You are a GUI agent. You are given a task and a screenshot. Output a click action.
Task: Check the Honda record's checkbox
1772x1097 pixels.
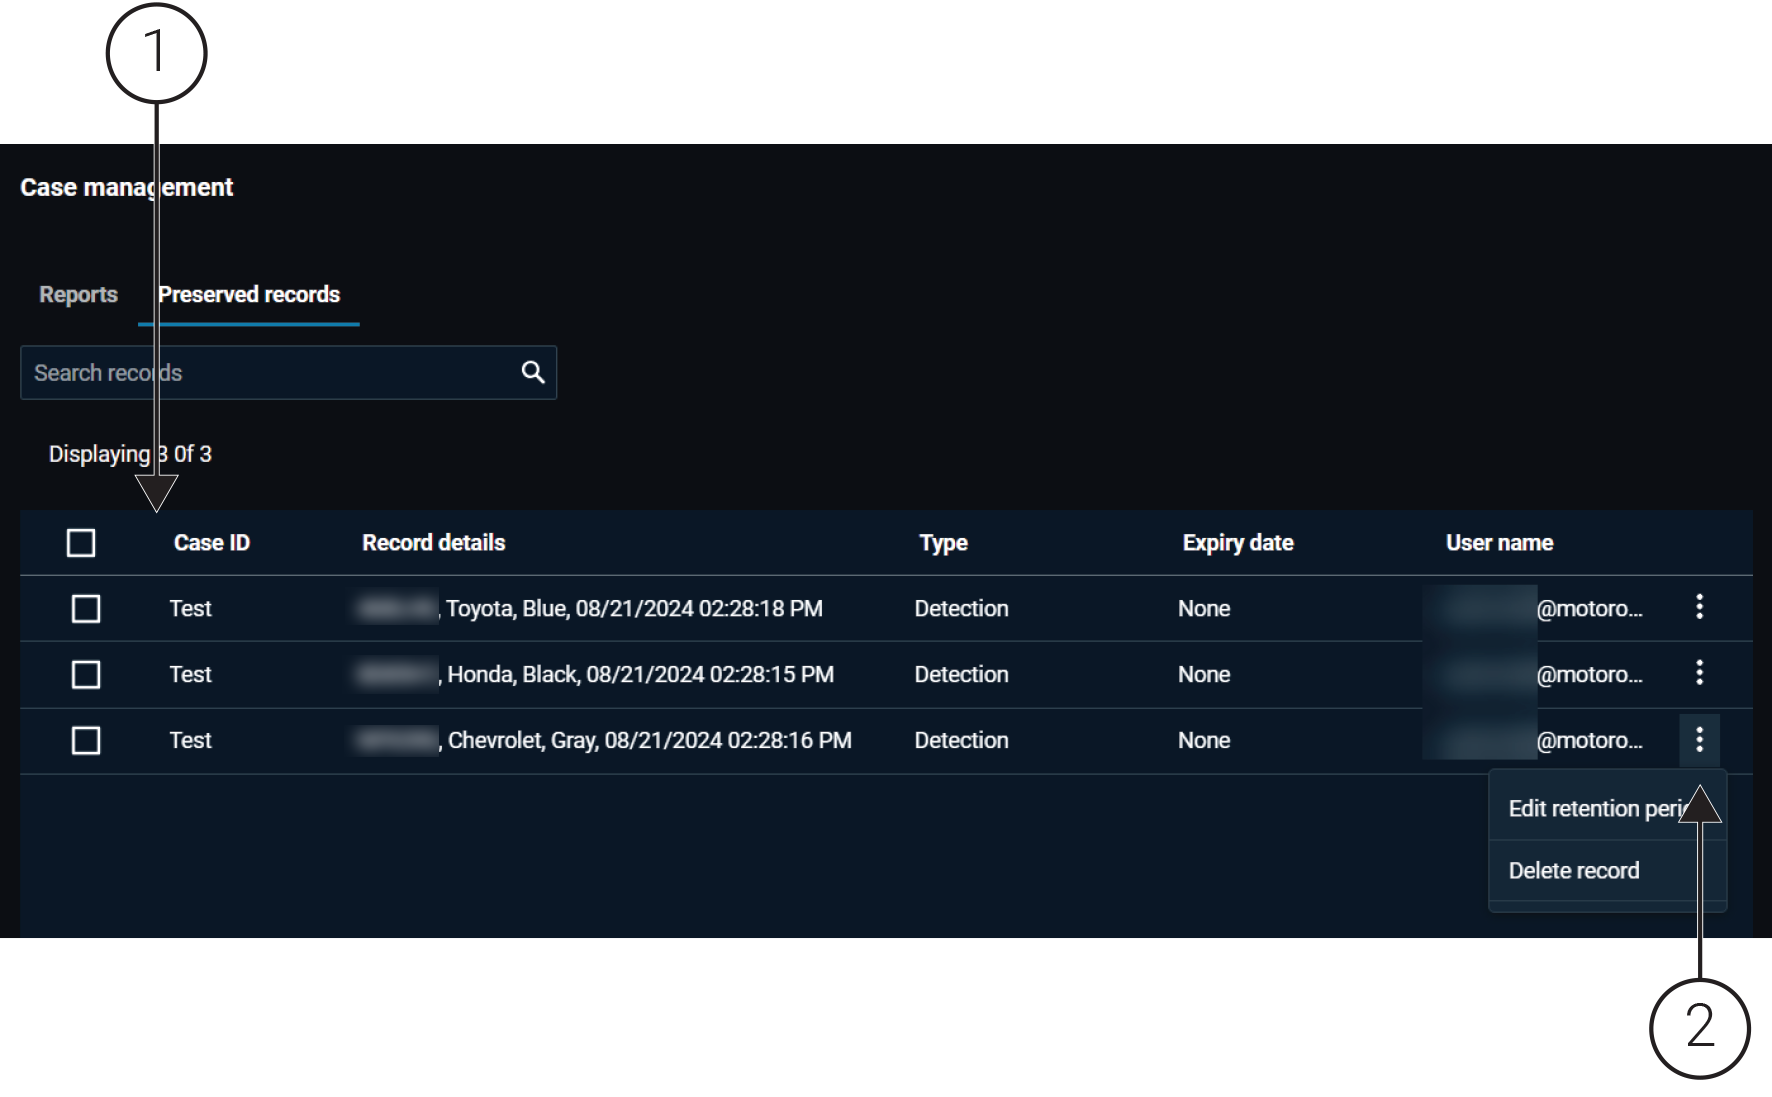coord(86,674)
